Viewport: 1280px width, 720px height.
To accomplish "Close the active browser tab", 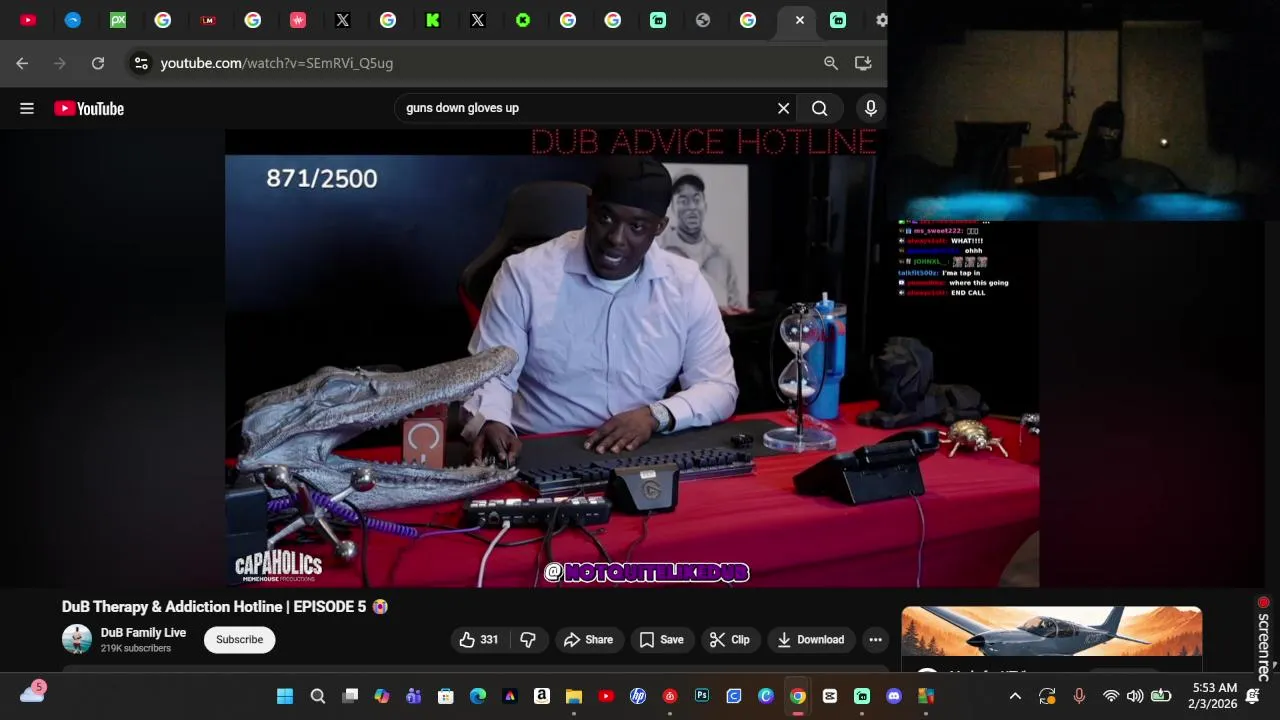I will pyautogui.click(x=799, y=20).
